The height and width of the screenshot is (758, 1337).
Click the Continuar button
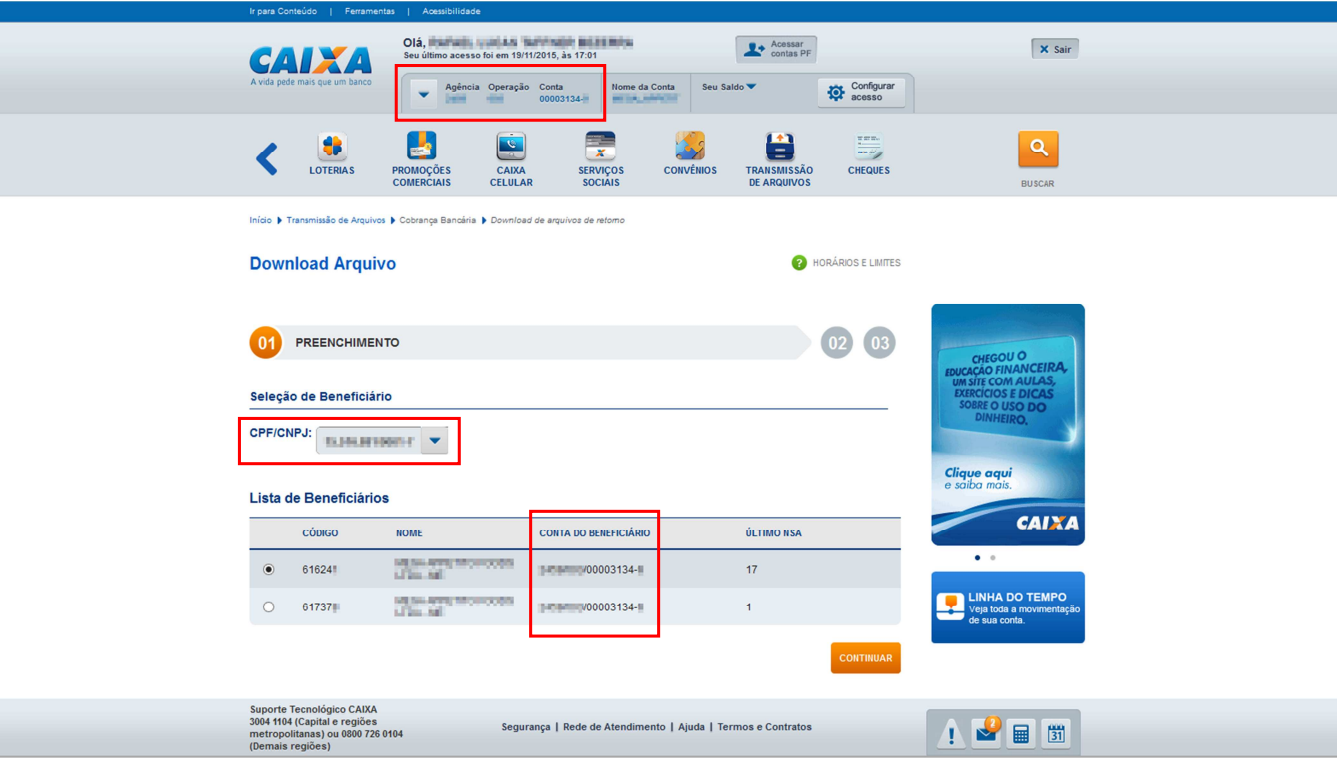[865, 658]
